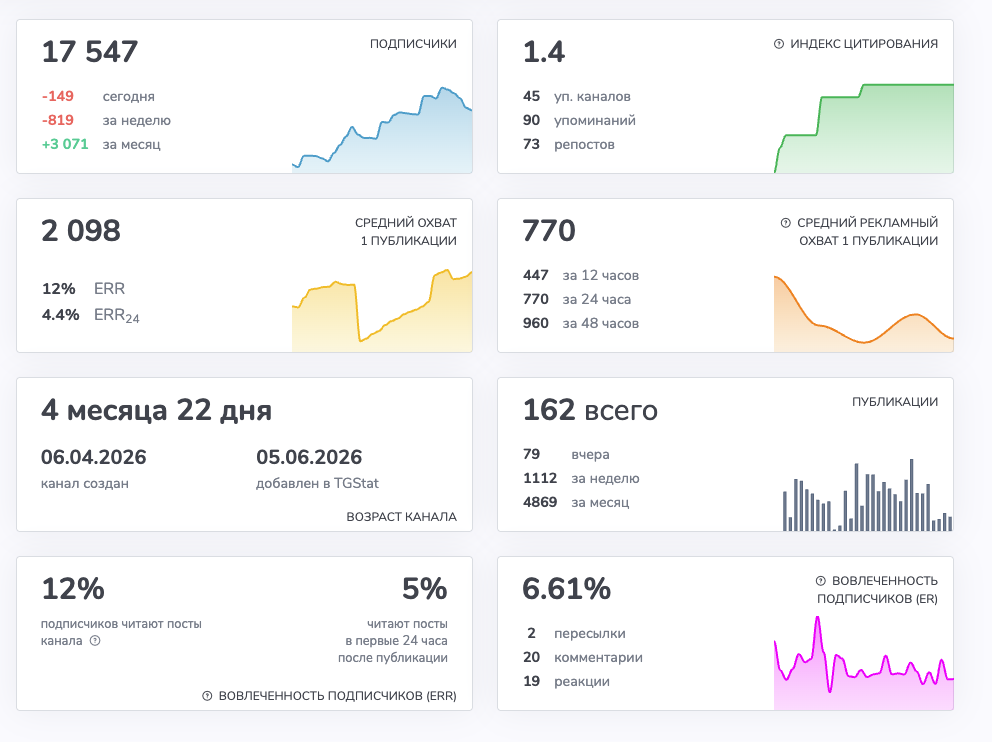Select the 'упоминаний' row showing 90
The width and height of the screenshot is (992, 742).
[579, 120]
